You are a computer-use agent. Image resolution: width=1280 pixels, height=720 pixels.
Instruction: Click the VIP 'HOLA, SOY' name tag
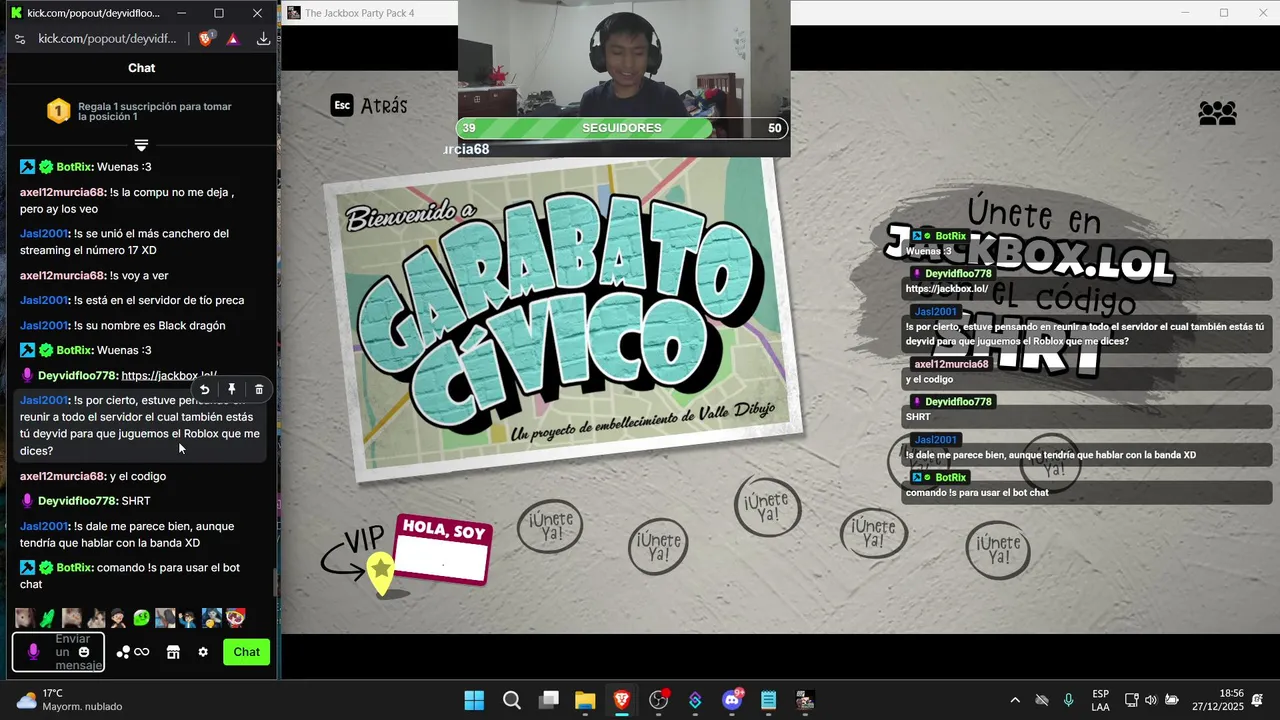point(442,549)
